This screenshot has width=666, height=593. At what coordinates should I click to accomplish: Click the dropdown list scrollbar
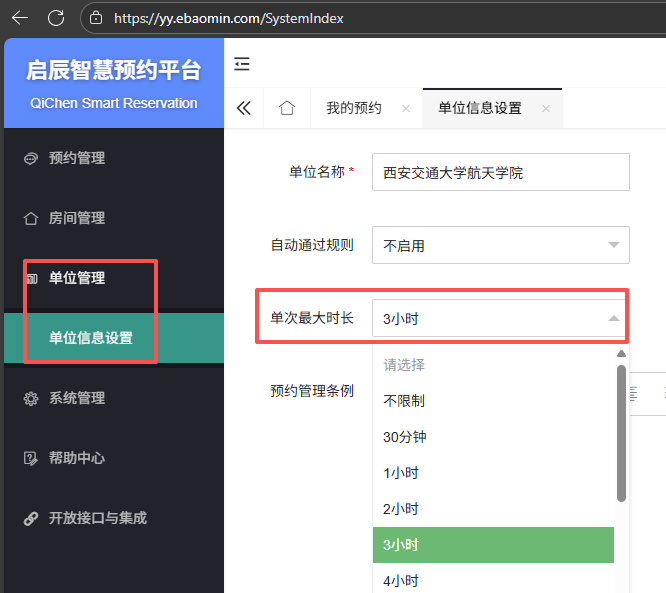[621, 430]
